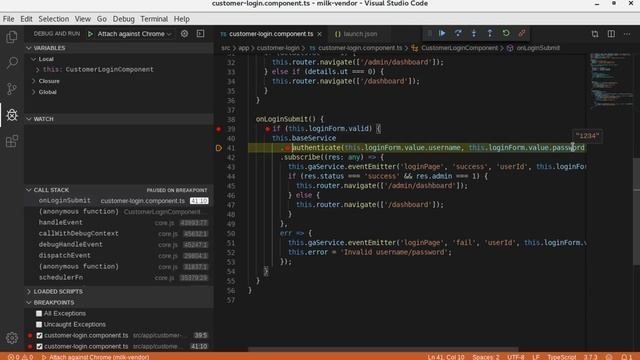Click Ln 41, Col 10 in the status bar

[x=446, y=357]
